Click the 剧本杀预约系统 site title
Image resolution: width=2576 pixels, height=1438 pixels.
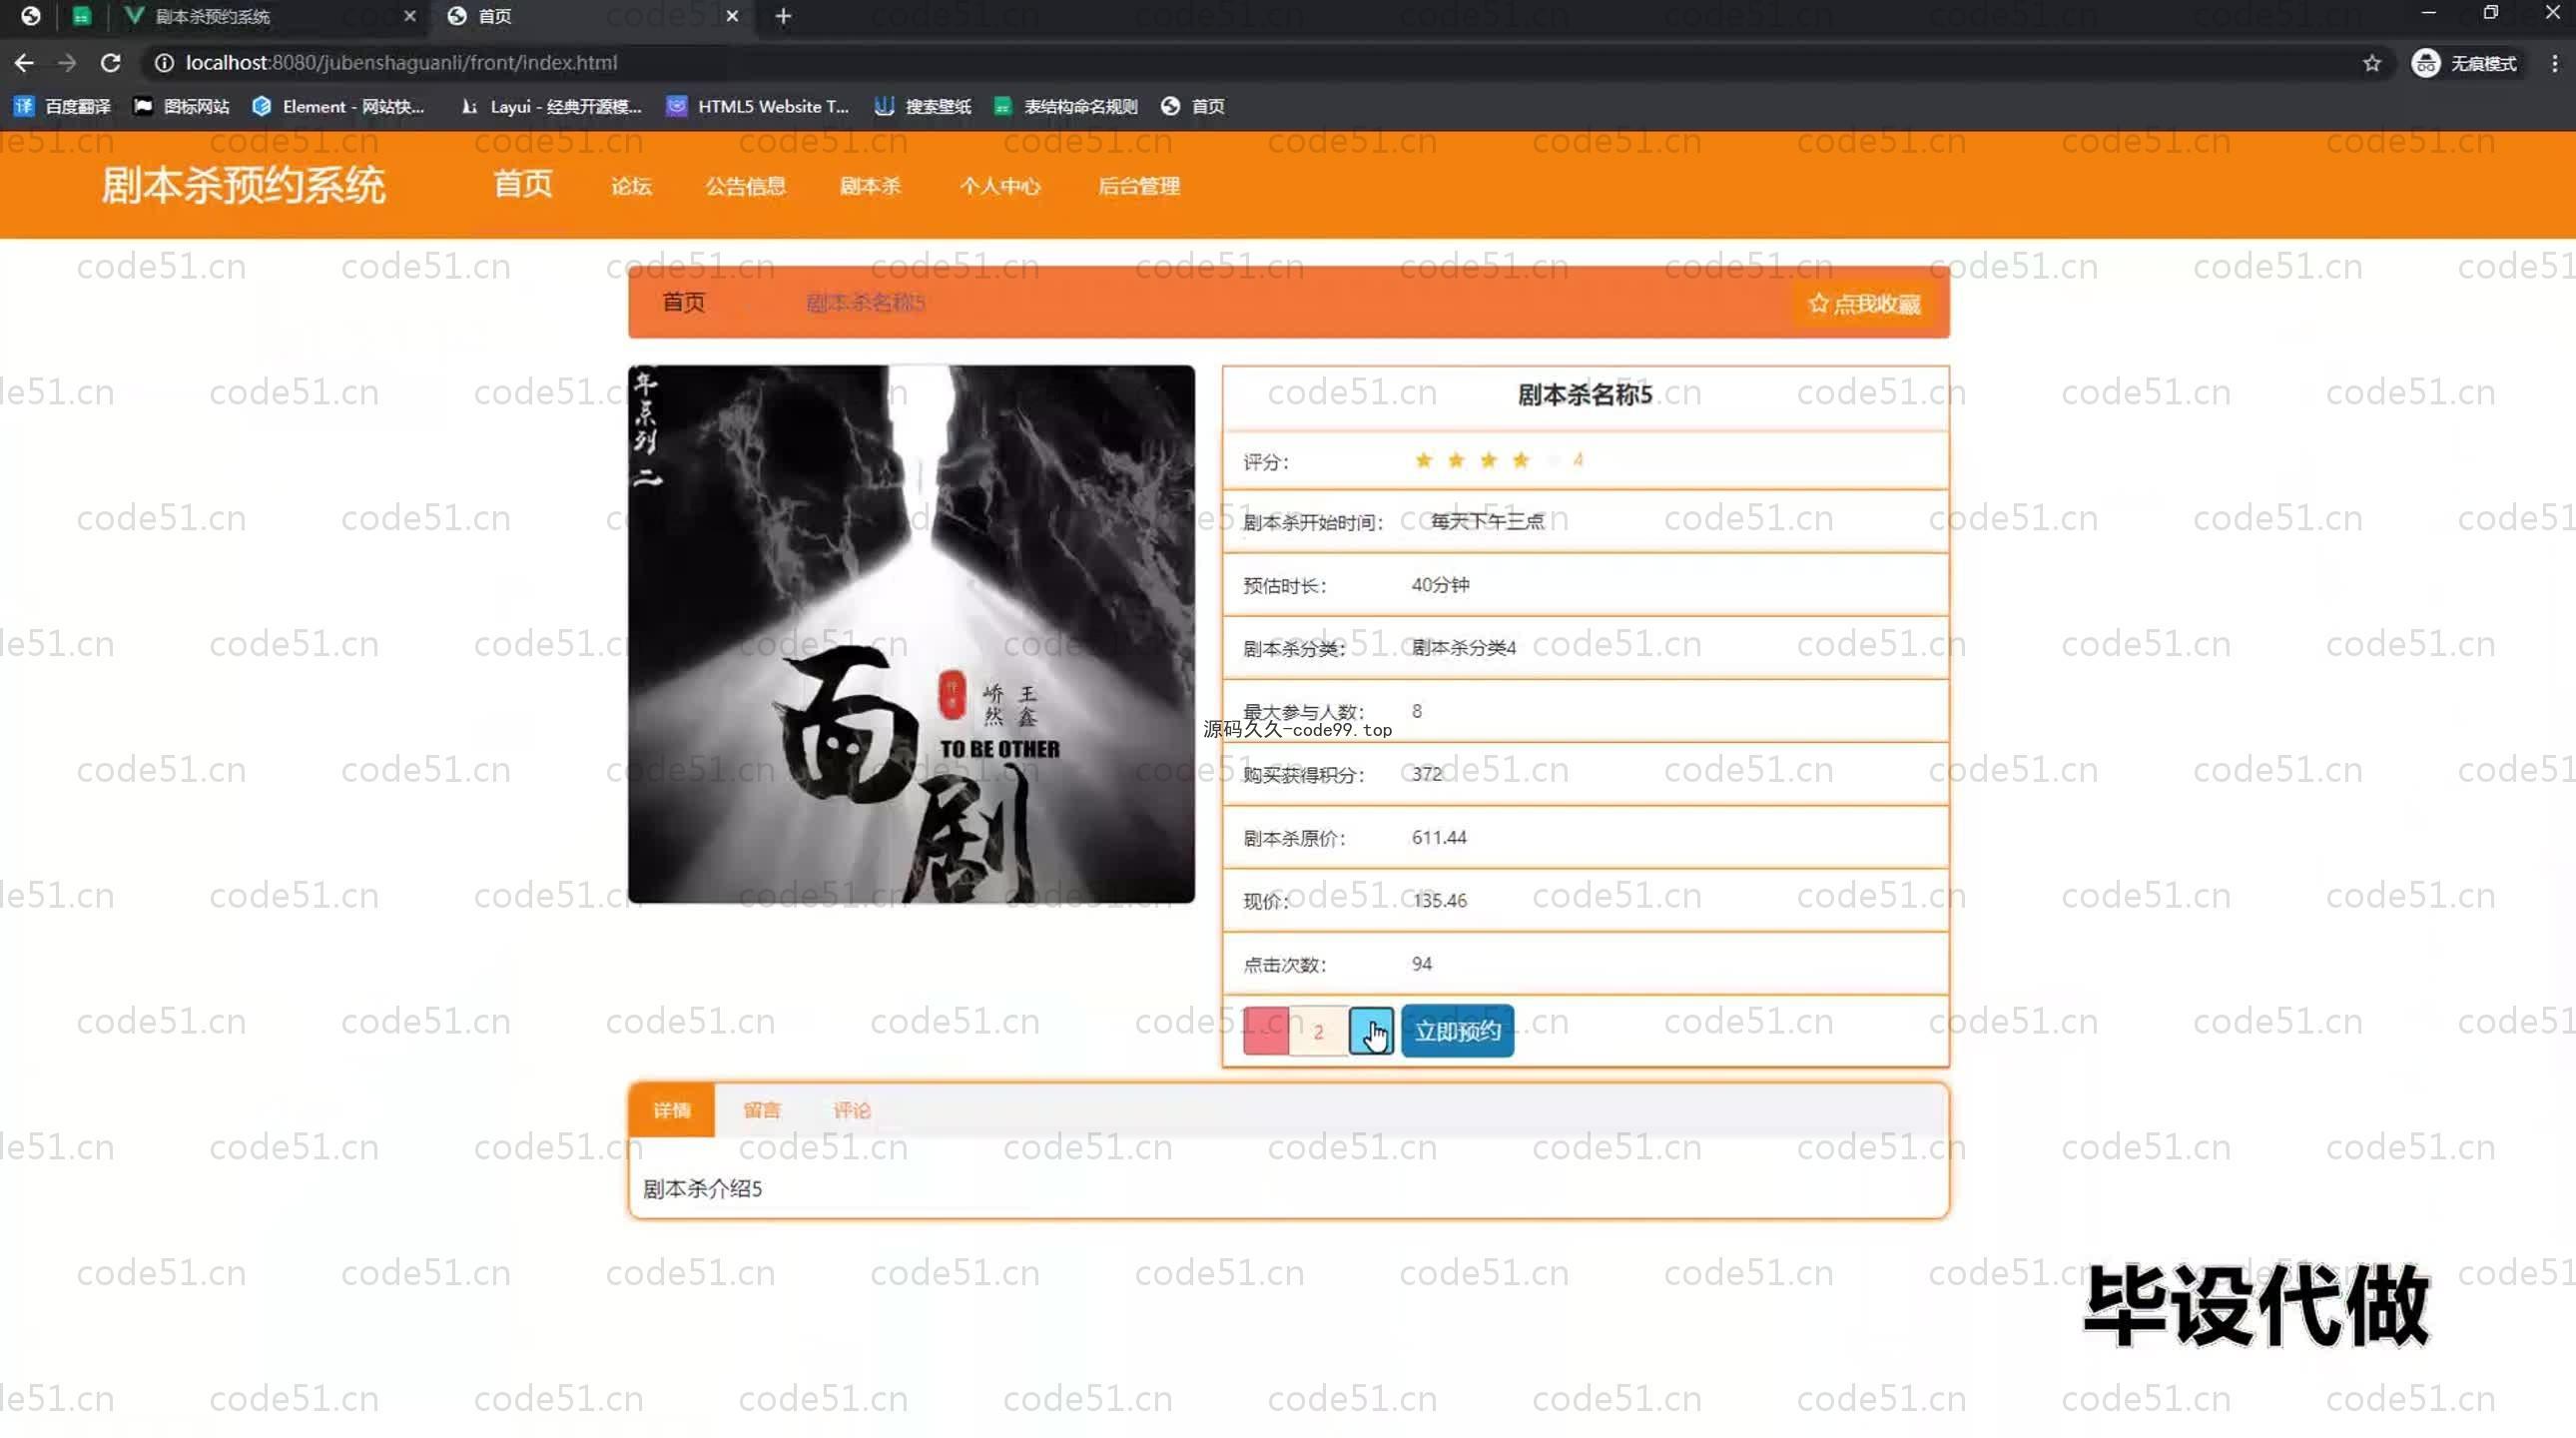pos(243,186)
